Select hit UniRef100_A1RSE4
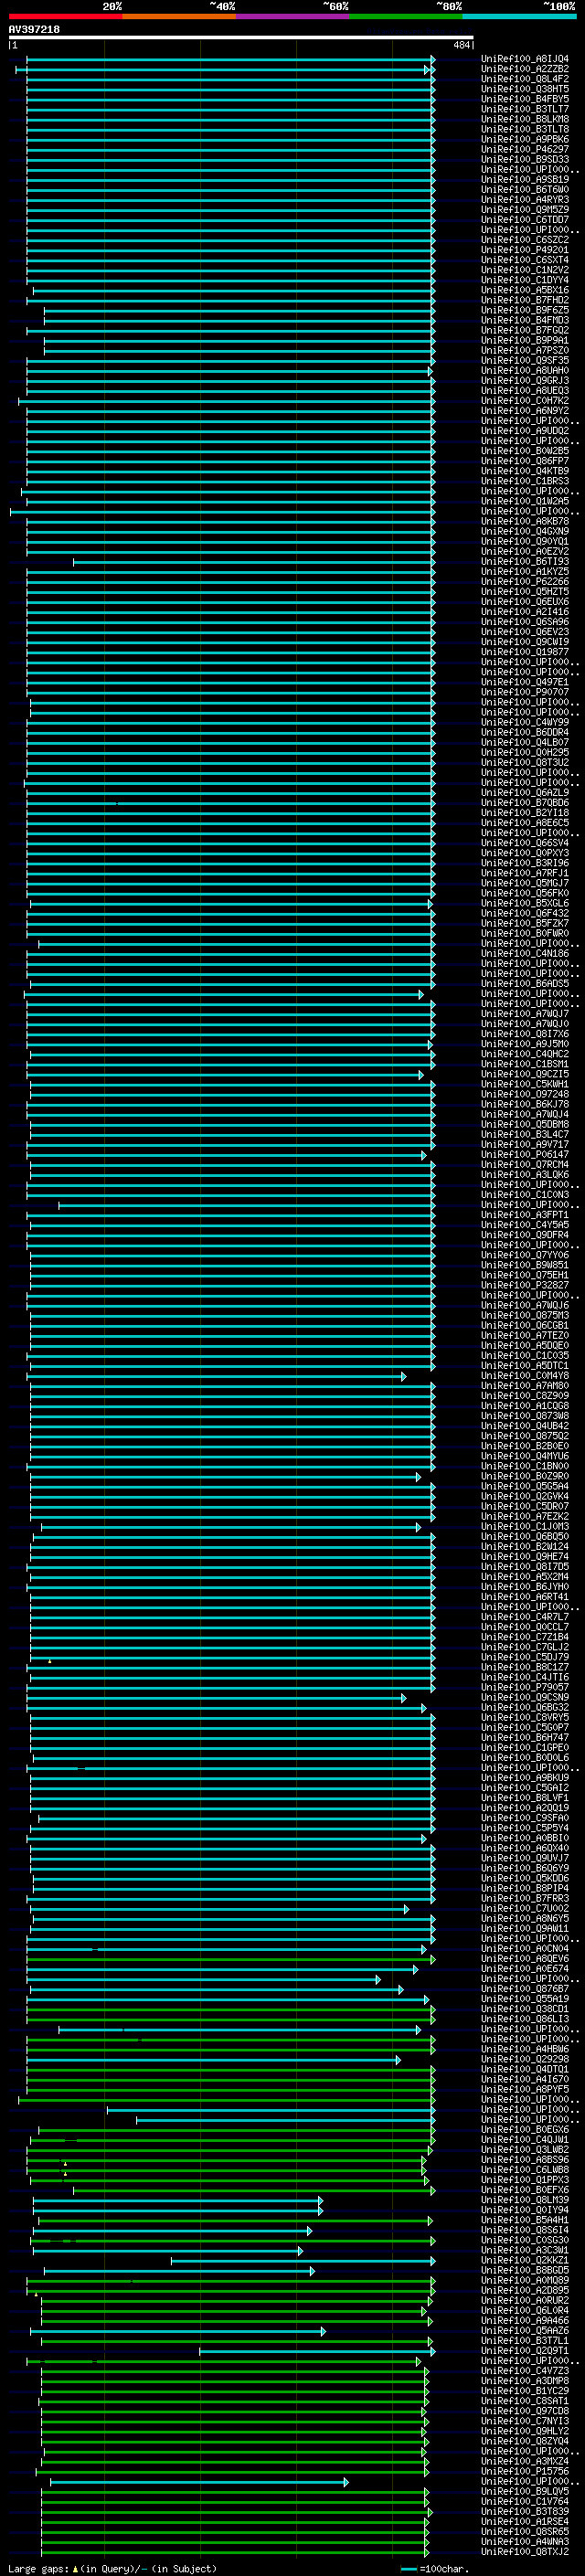 (524, 2521)
